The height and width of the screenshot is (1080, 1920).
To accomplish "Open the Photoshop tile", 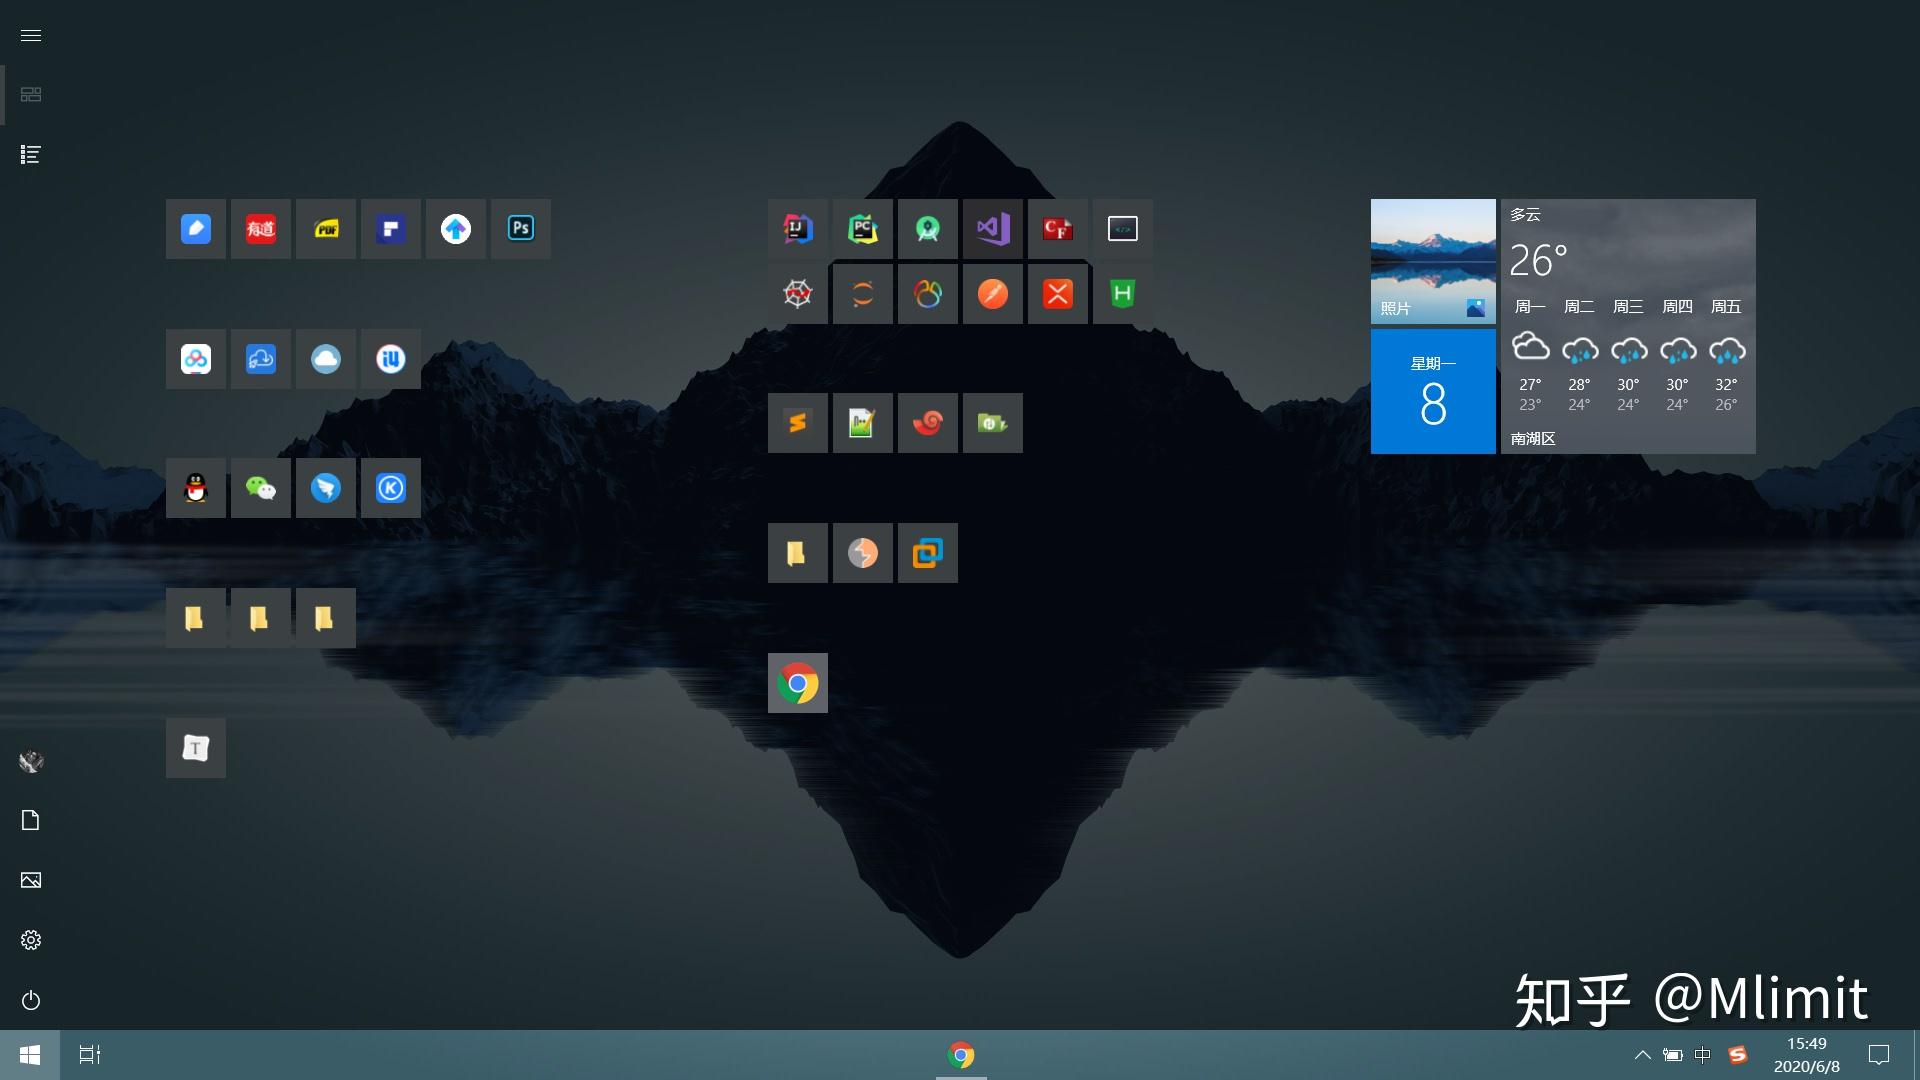I will tap(520, 229).
